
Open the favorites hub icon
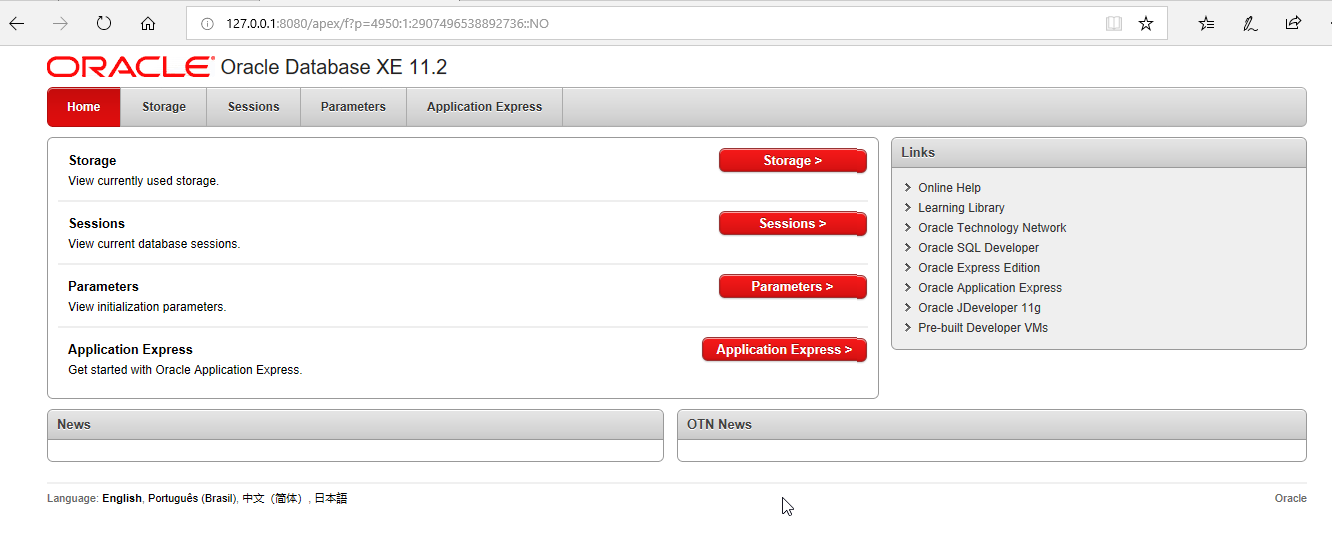1207,23
